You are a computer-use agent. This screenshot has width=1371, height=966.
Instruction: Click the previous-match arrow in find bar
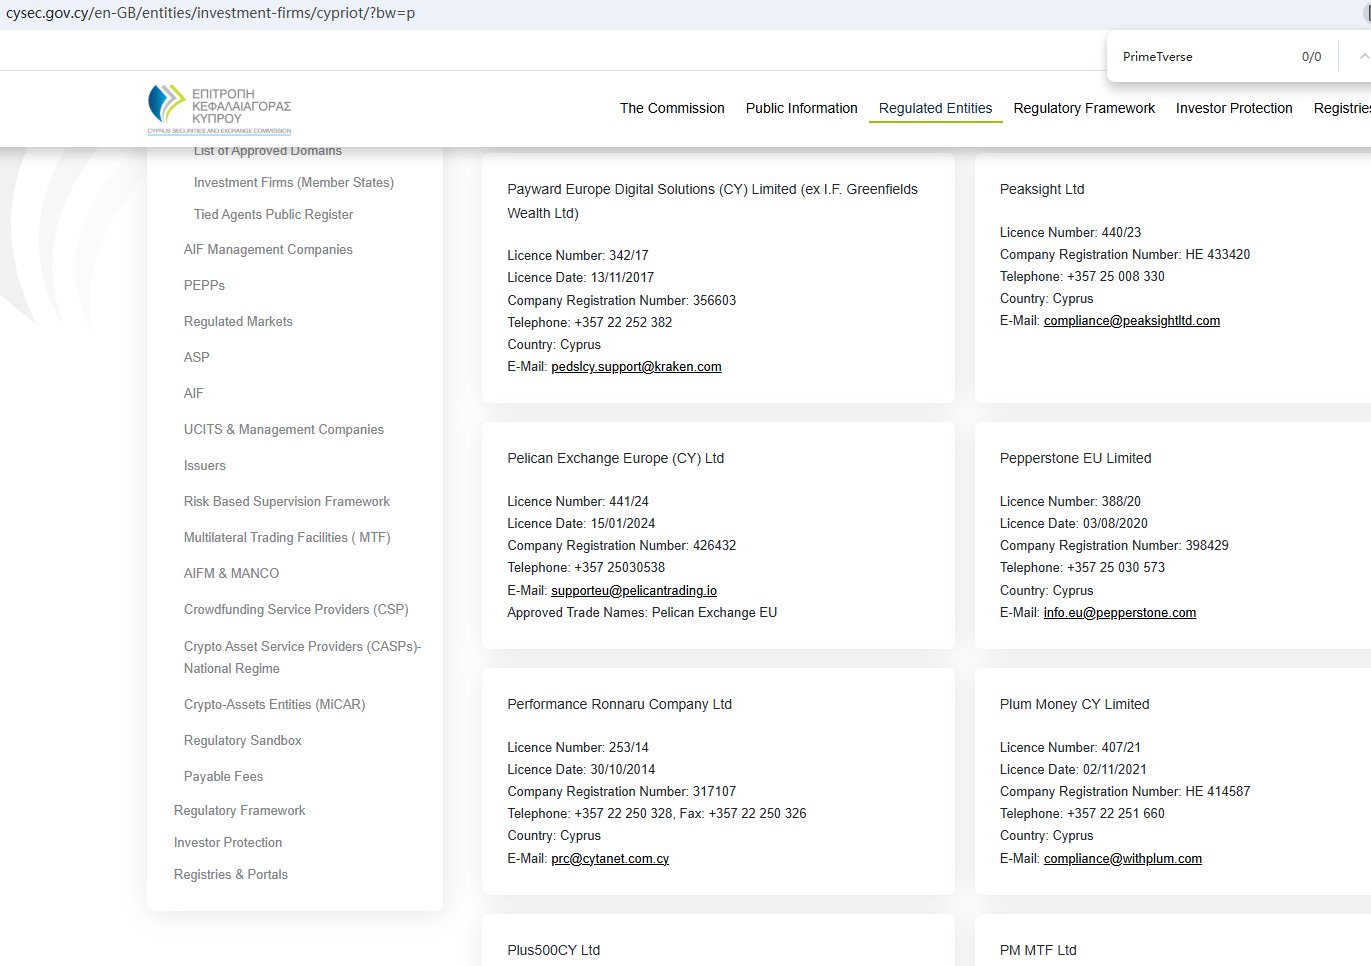pyautogui.click(x=1364, y=57)
